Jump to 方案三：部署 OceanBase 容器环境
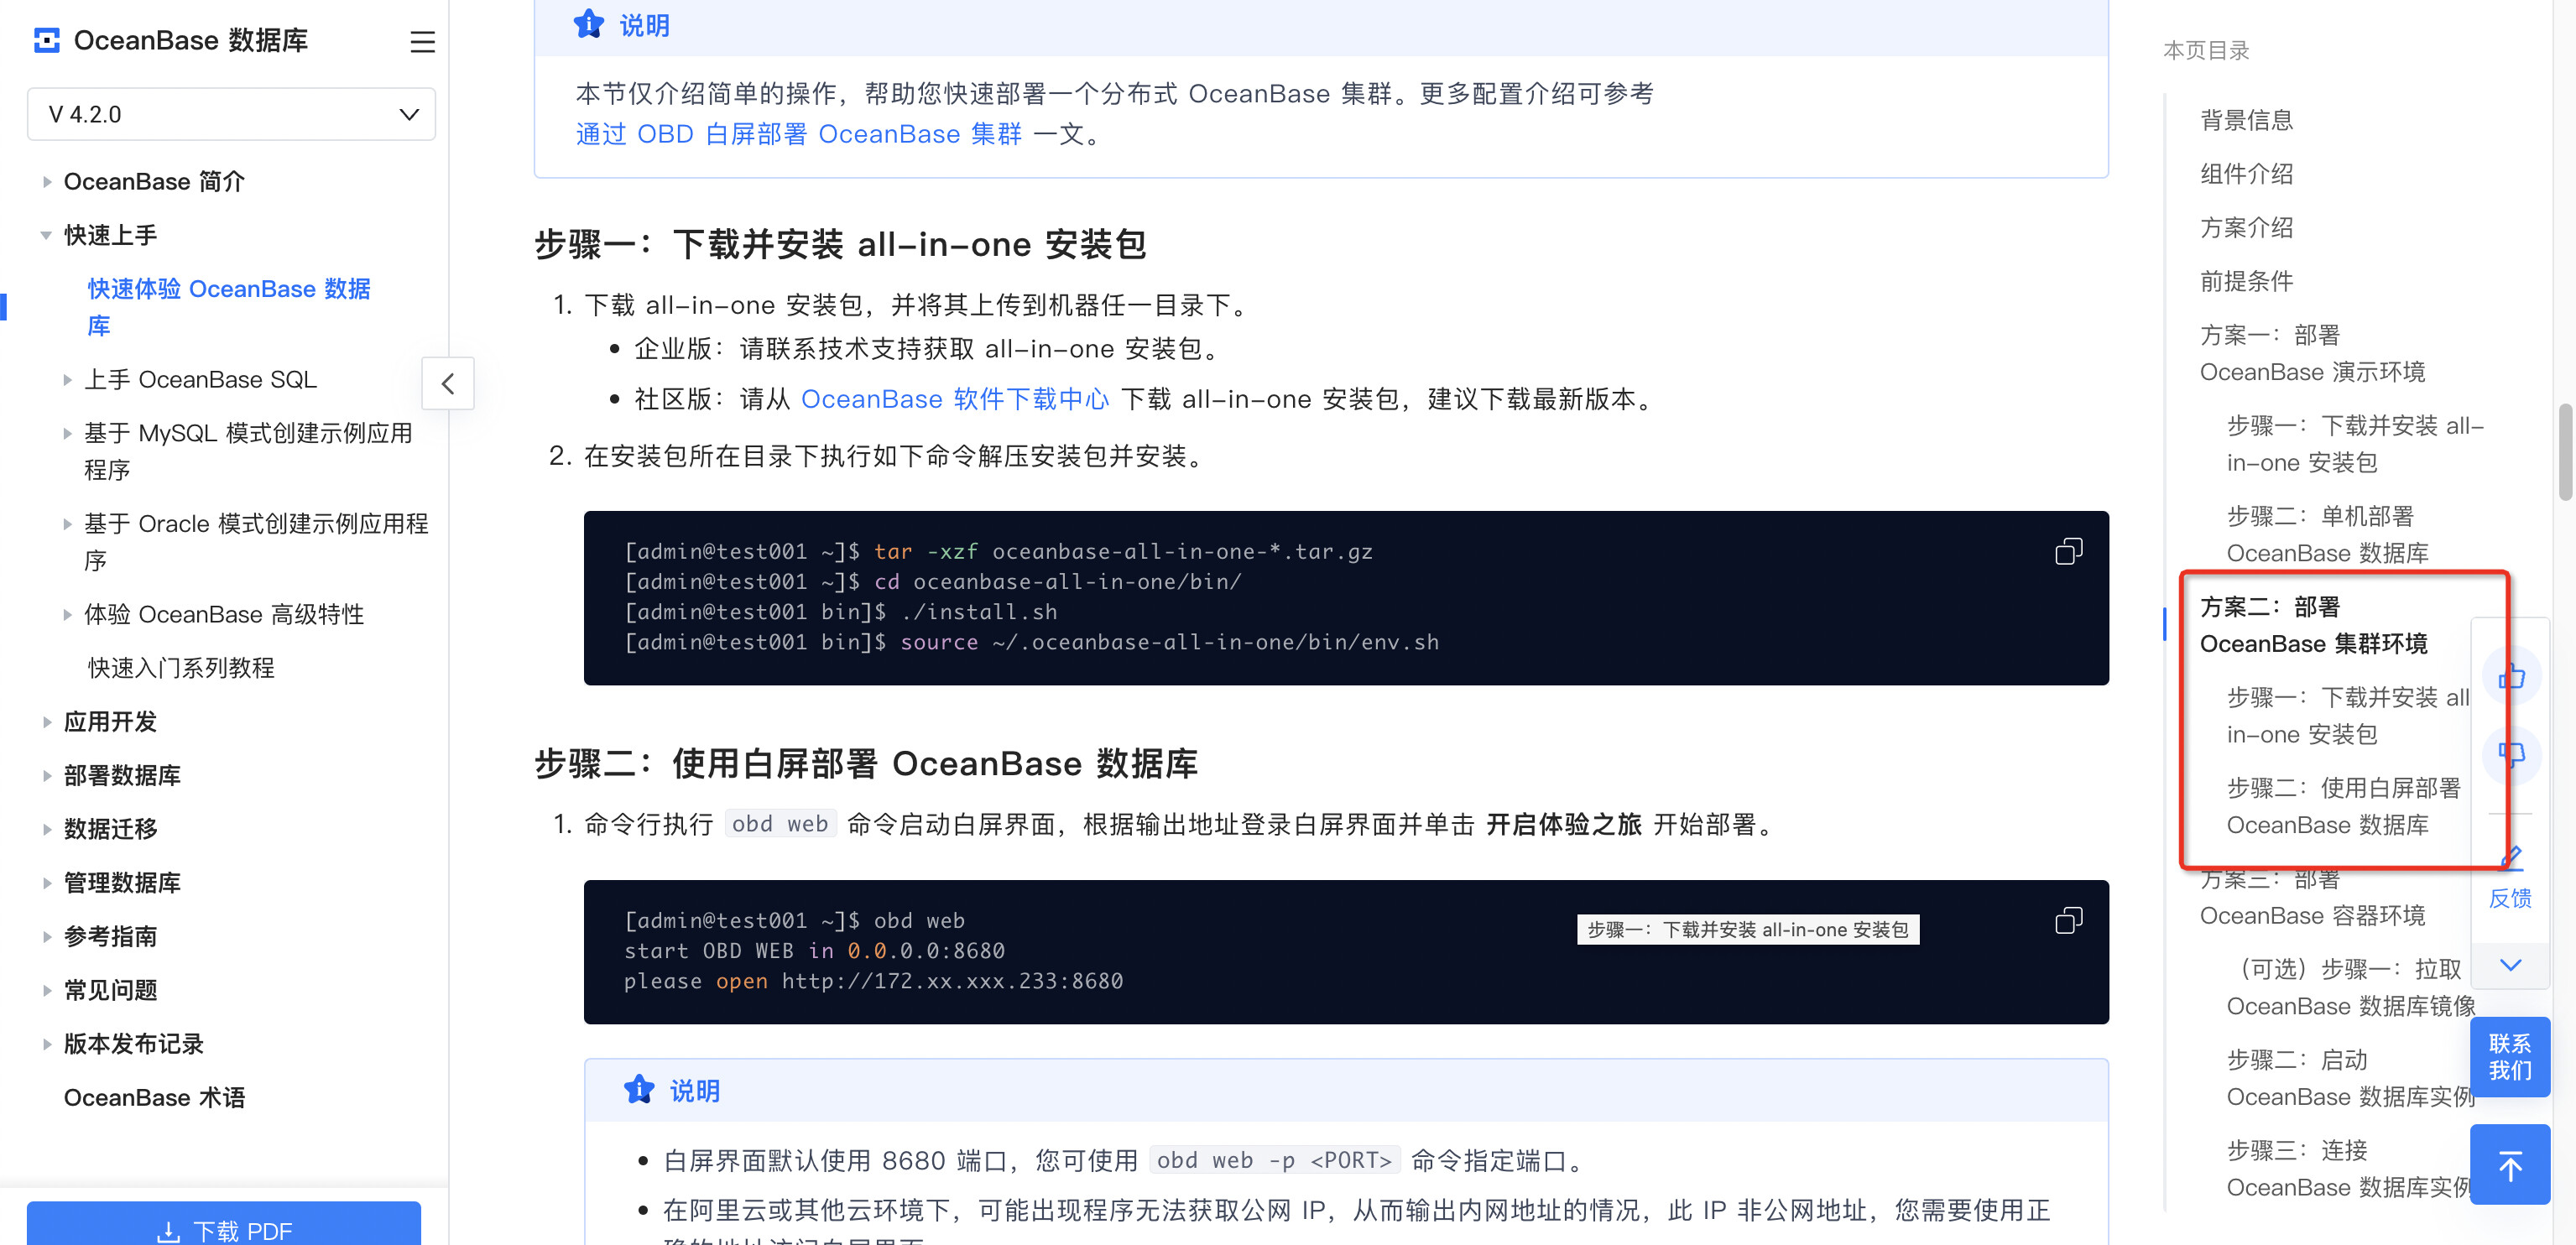 tap(2312, 897)
